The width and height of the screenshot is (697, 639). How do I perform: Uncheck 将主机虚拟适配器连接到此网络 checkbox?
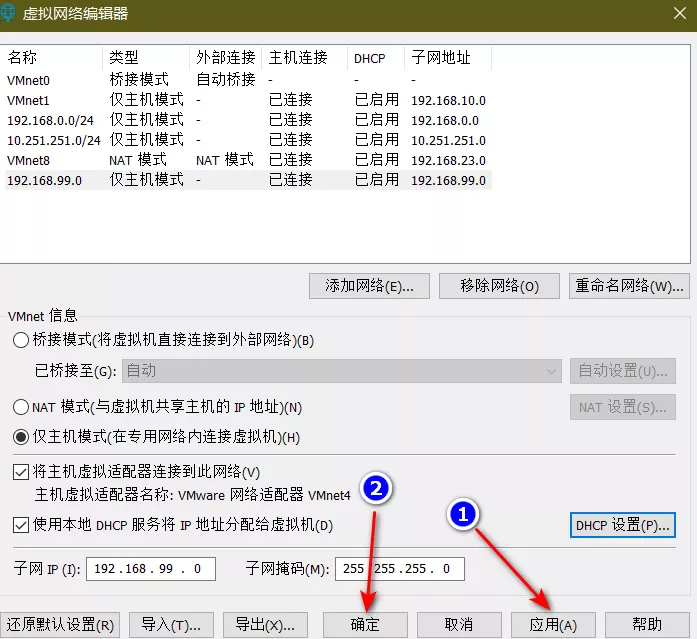coord(21,472)
